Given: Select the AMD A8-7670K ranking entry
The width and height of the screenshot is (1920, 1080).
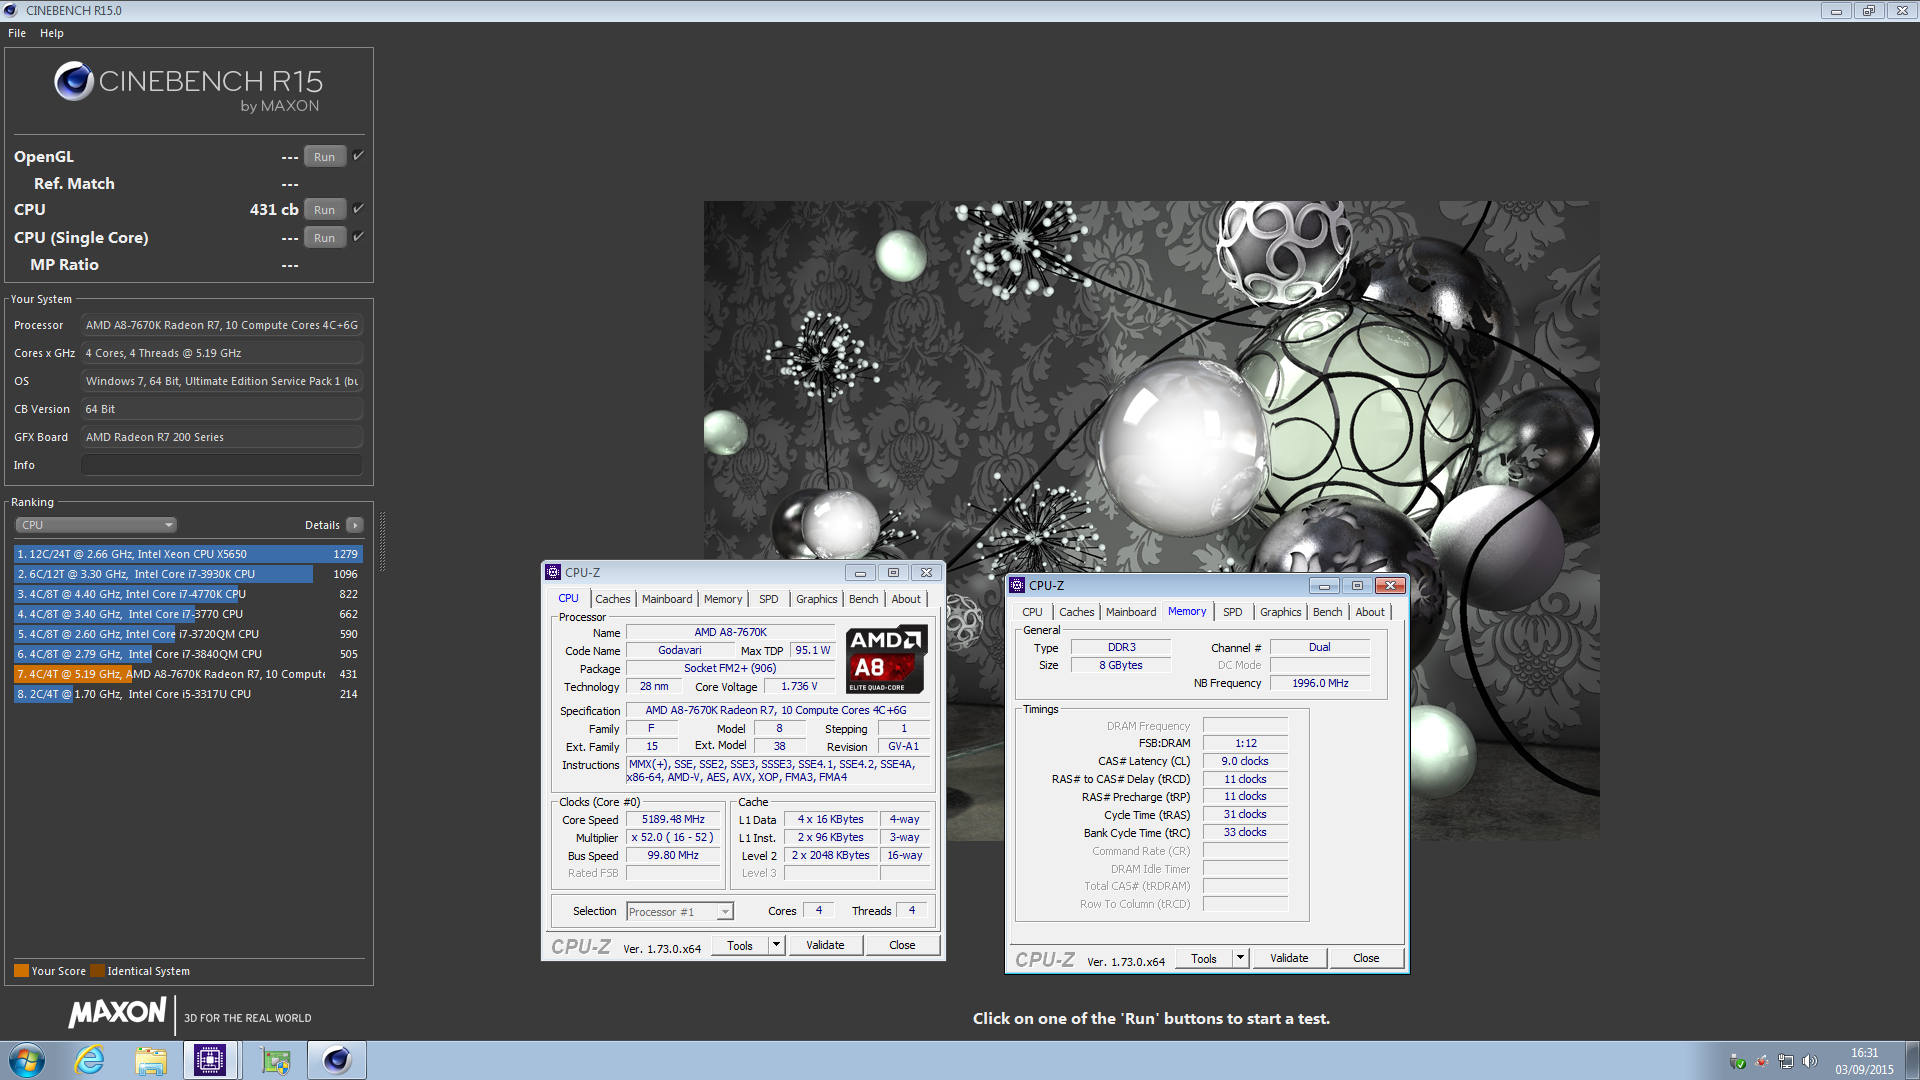Looking at the screenshot, I should [x=188, y=674].
